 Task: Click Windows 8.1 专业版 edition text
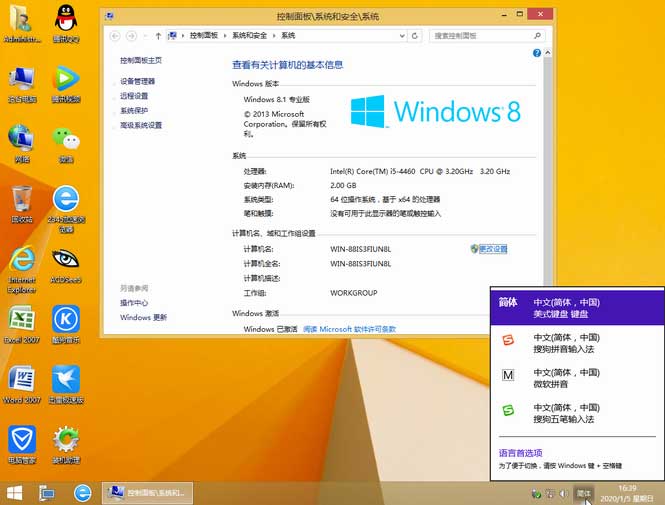[x=277, y=100]
